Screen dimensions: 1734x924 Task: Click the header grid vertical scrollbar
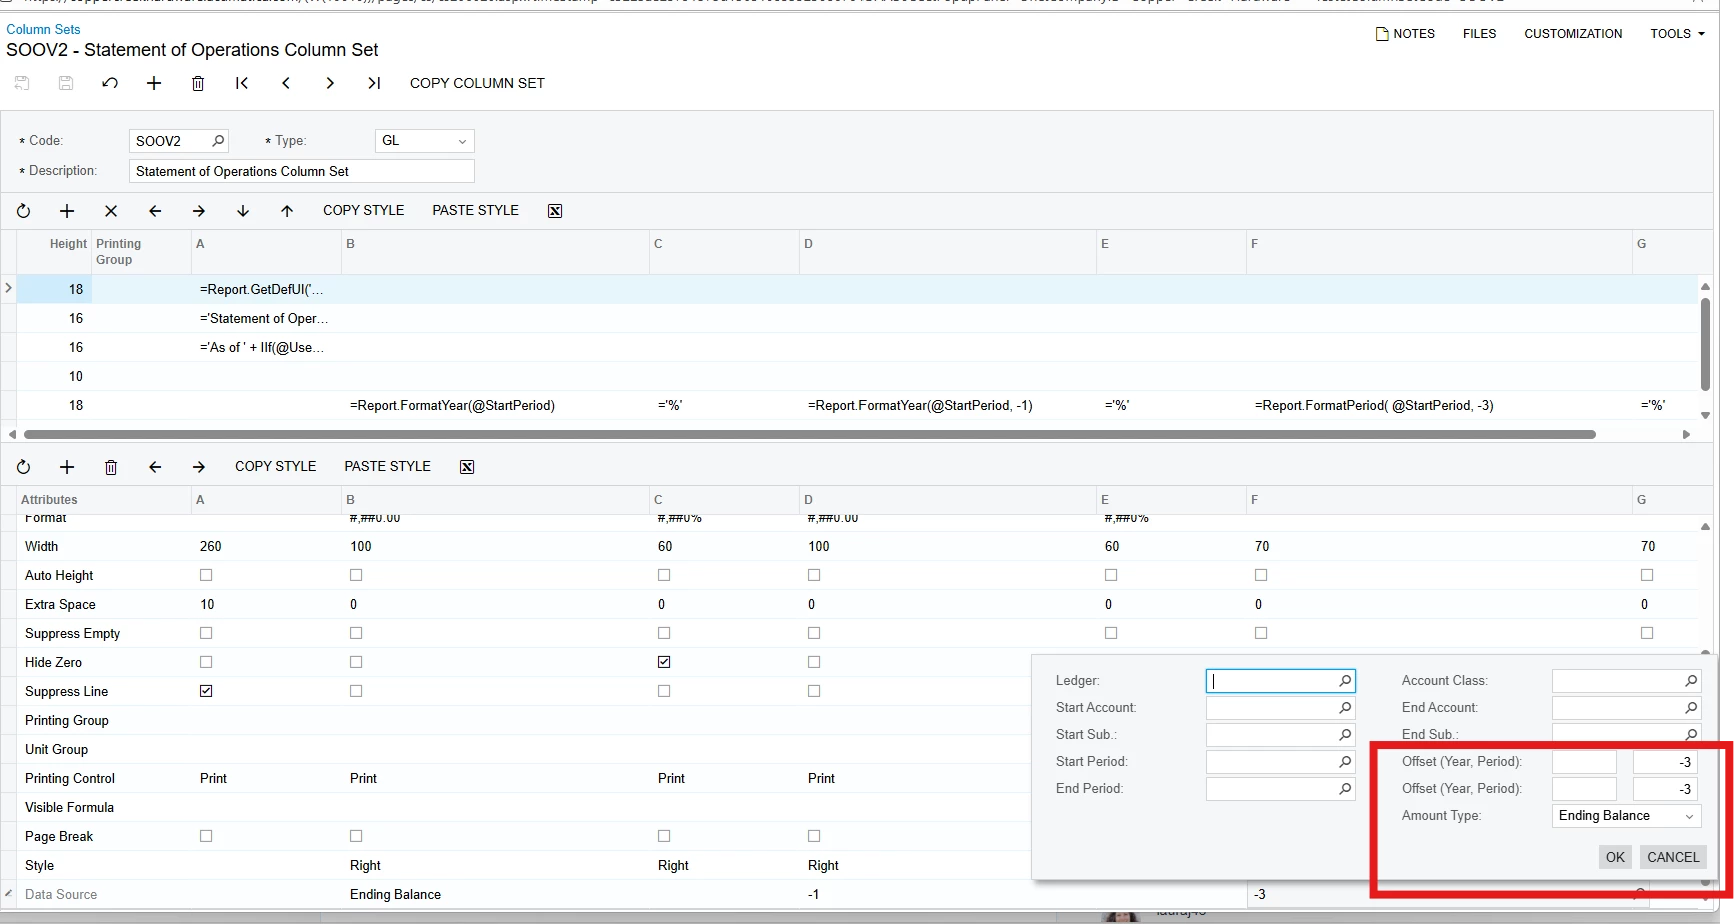click(1705, 344)
